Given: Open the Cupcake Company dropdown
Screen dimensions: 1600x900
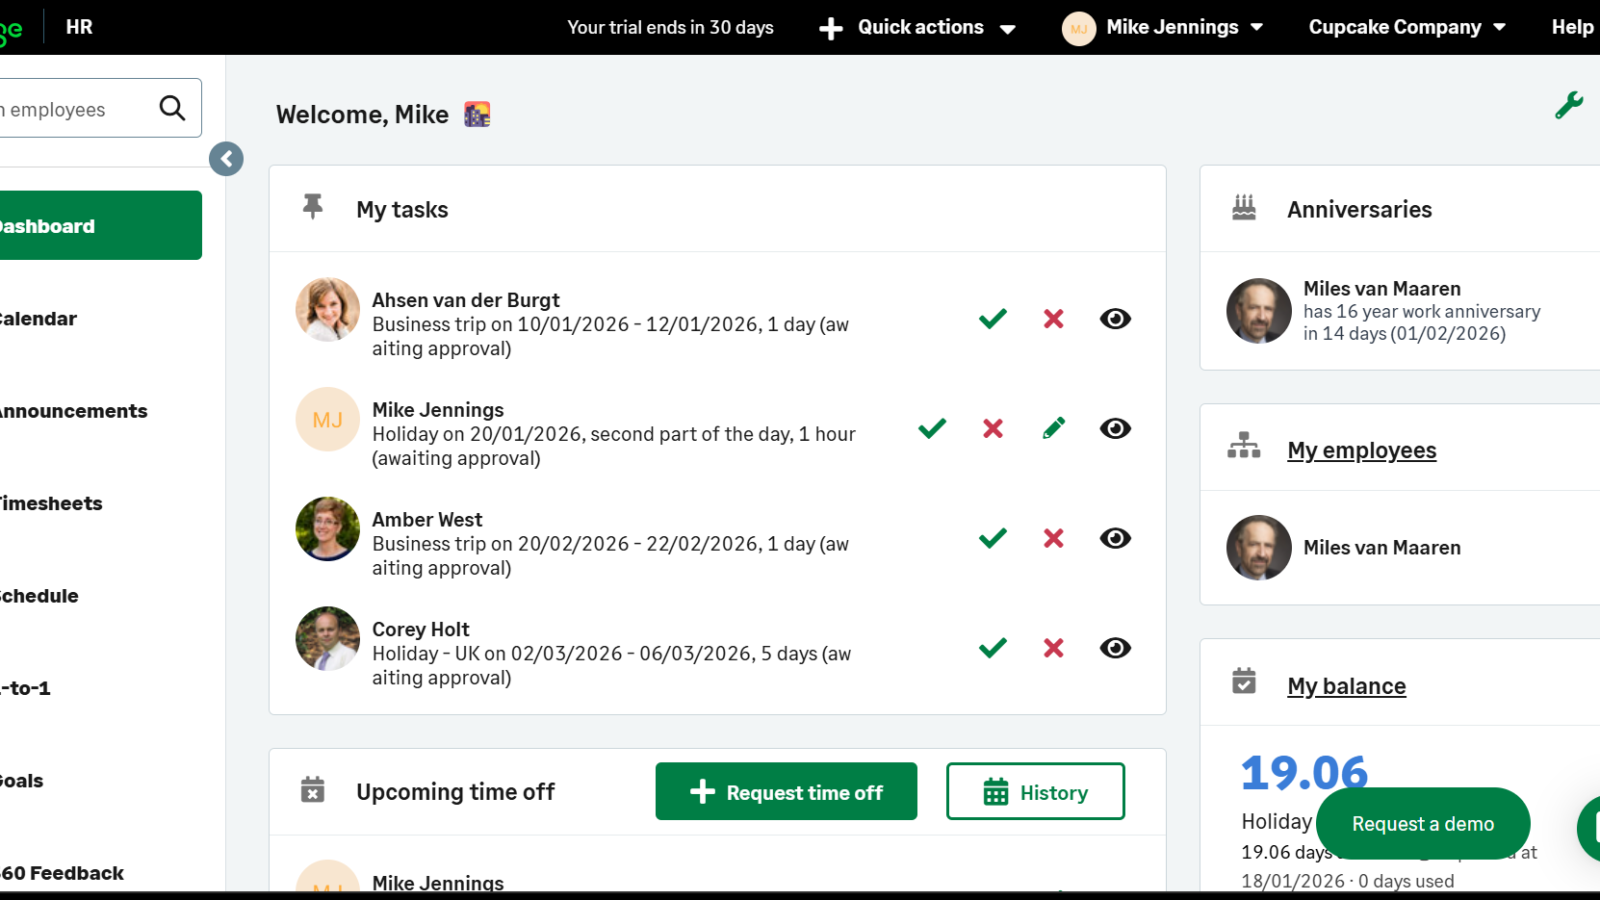Looking at the screenshot, I should 1406,28.
